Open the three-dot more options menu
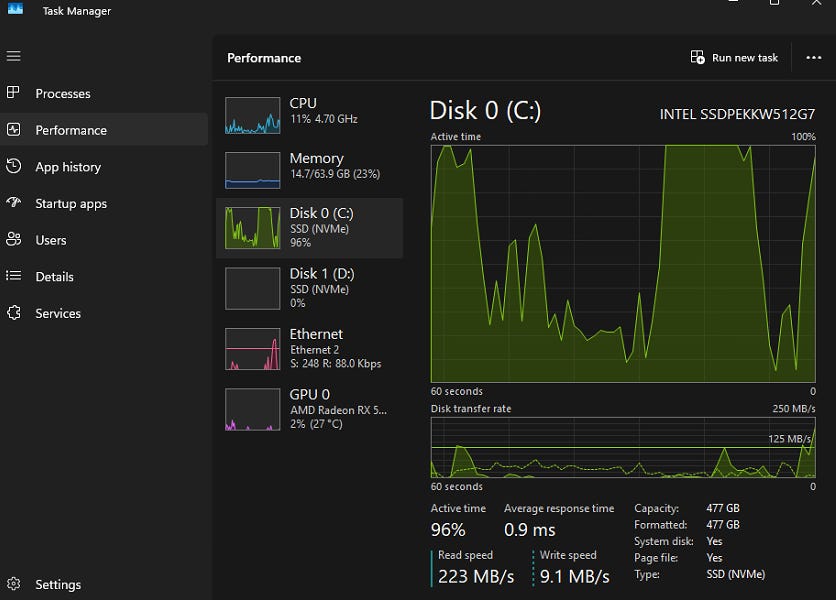This screenshot has width=836, height=600. [814, 58]
